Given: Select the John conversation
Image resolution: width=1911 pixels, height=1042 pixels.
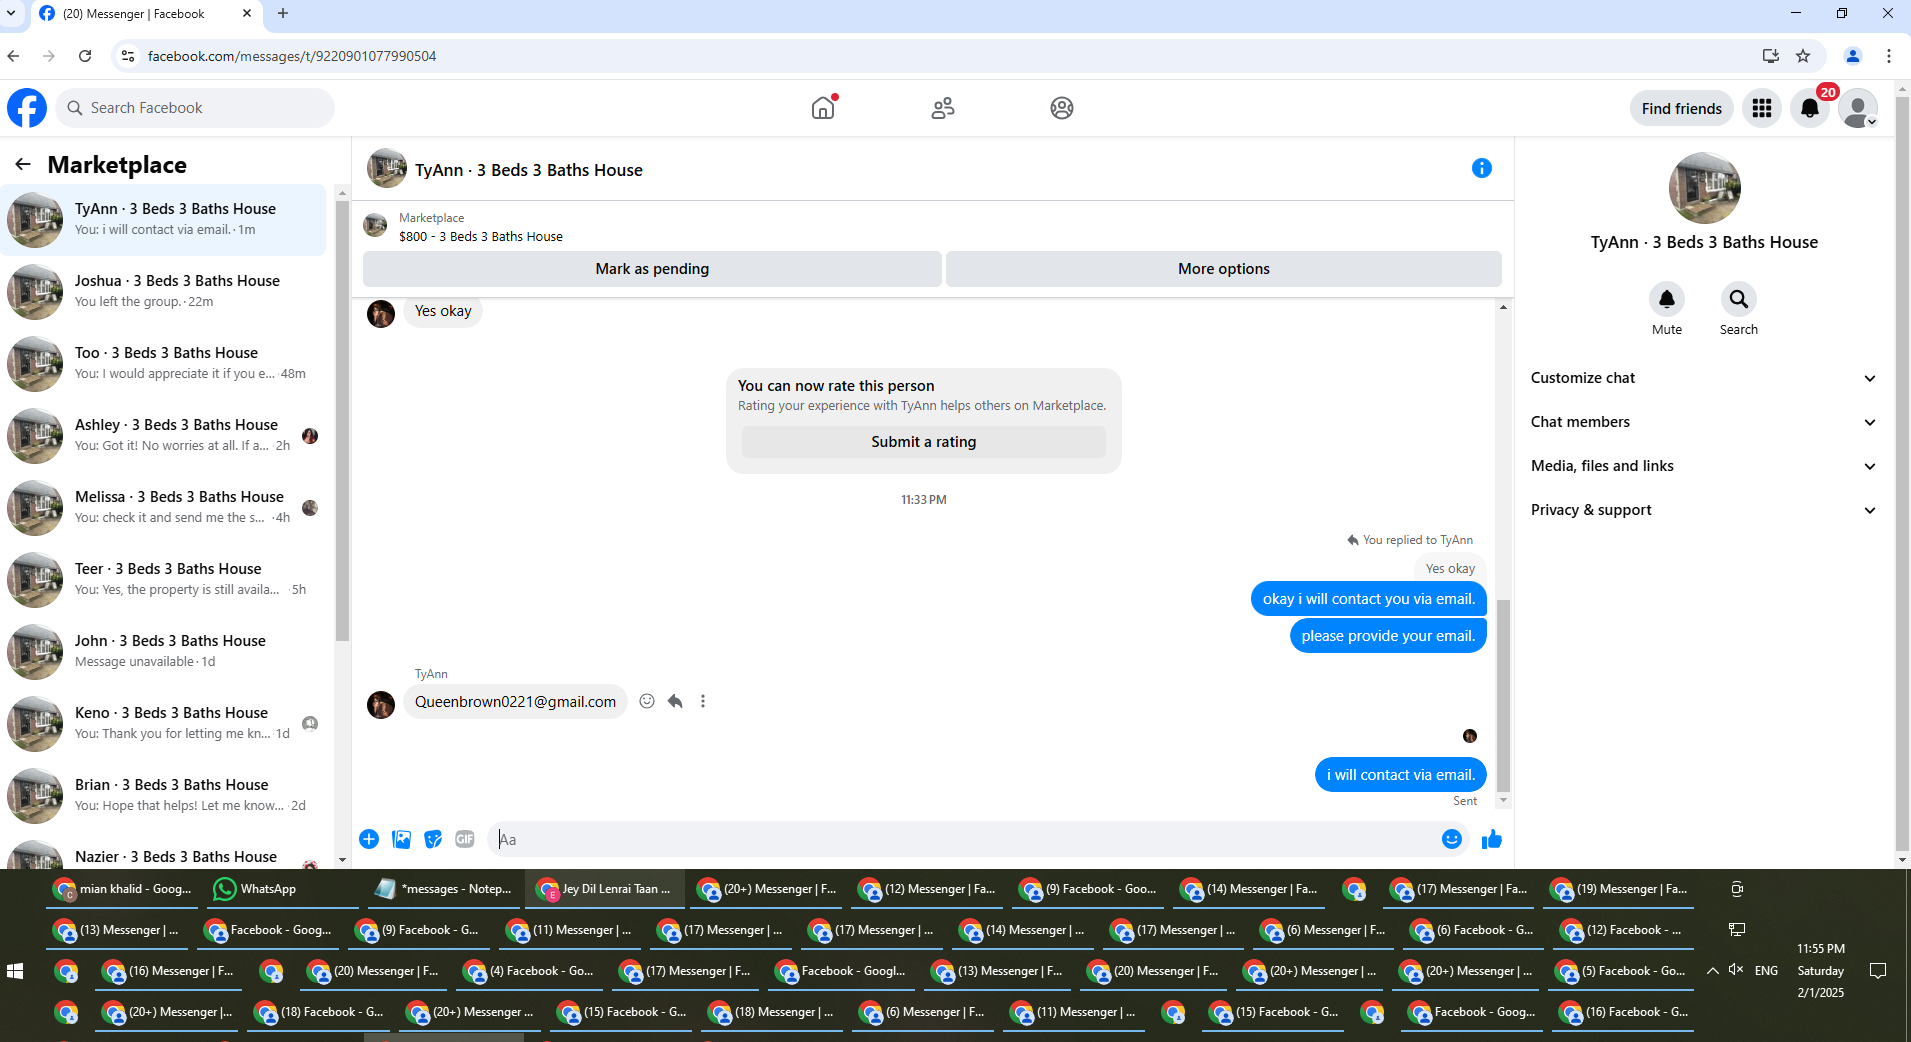Looking at the screenshot, I should tap(164, 650).
